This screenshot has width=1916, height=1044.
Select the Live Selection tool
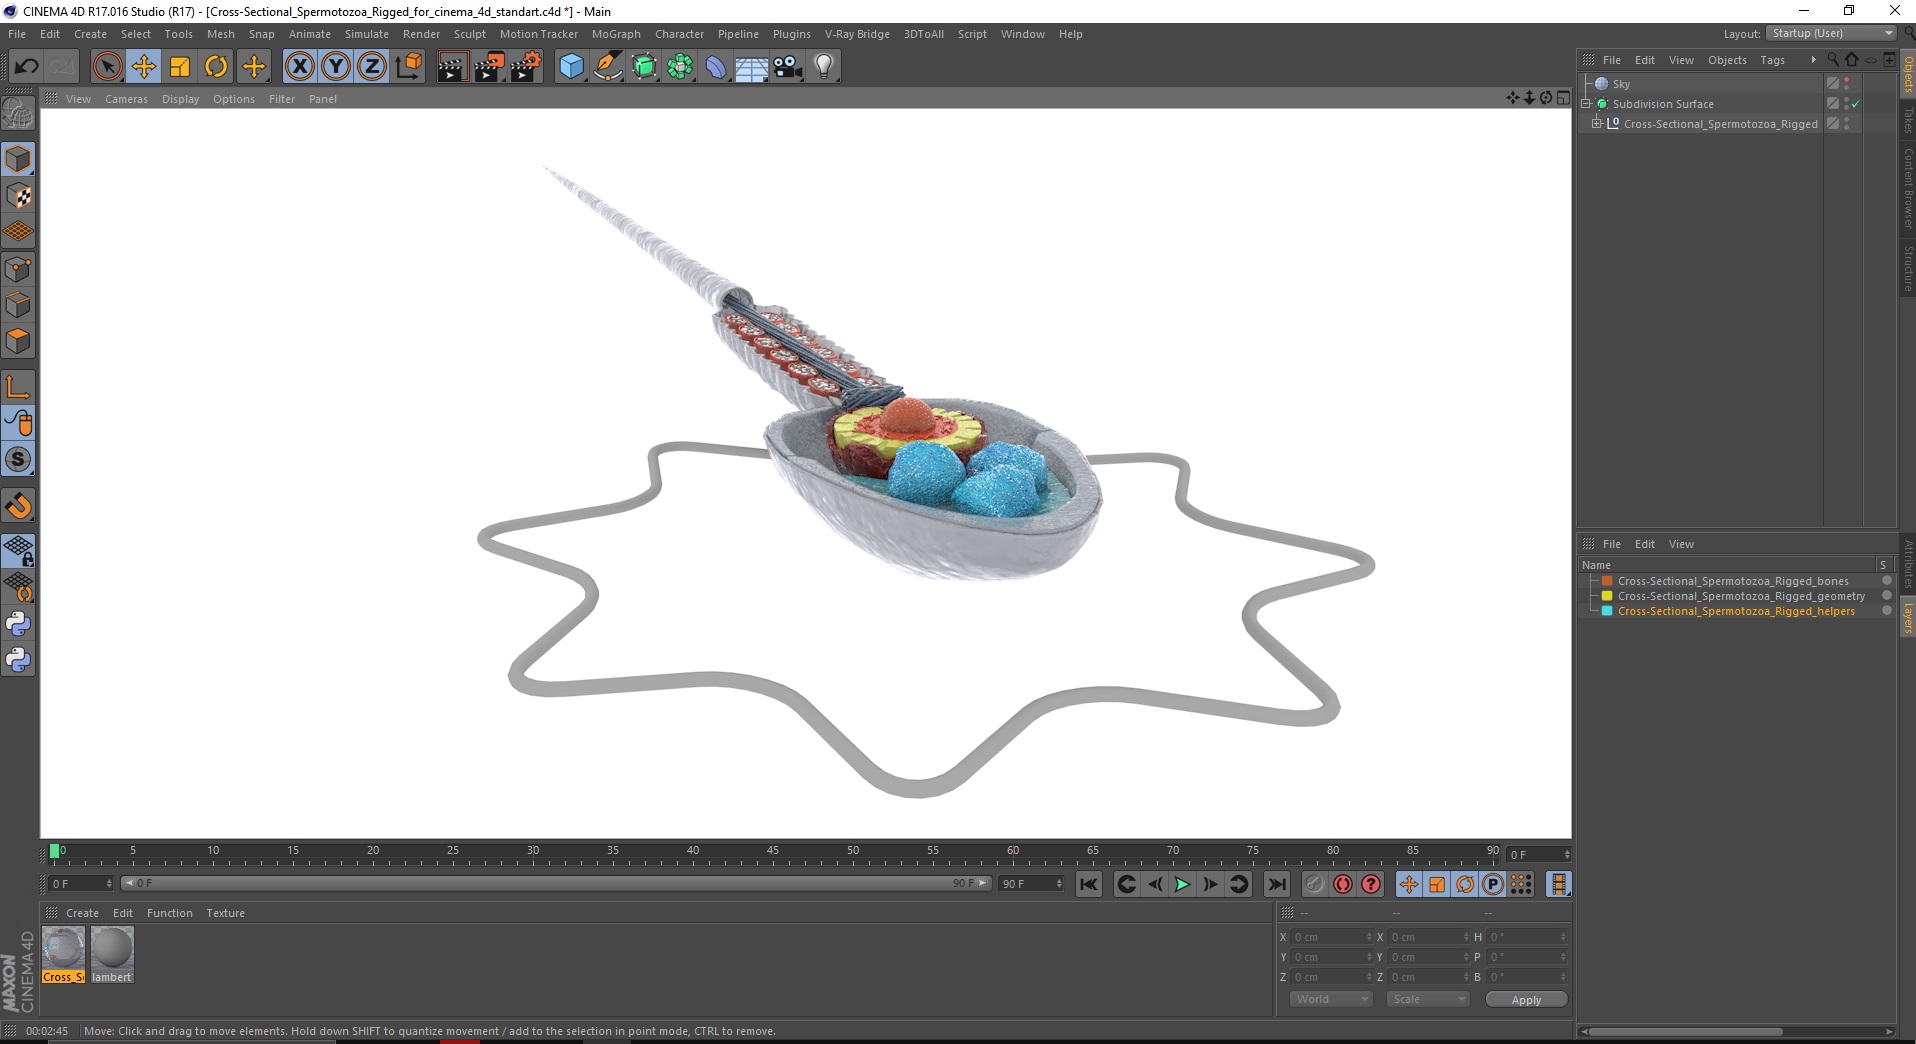click(107, 67)
